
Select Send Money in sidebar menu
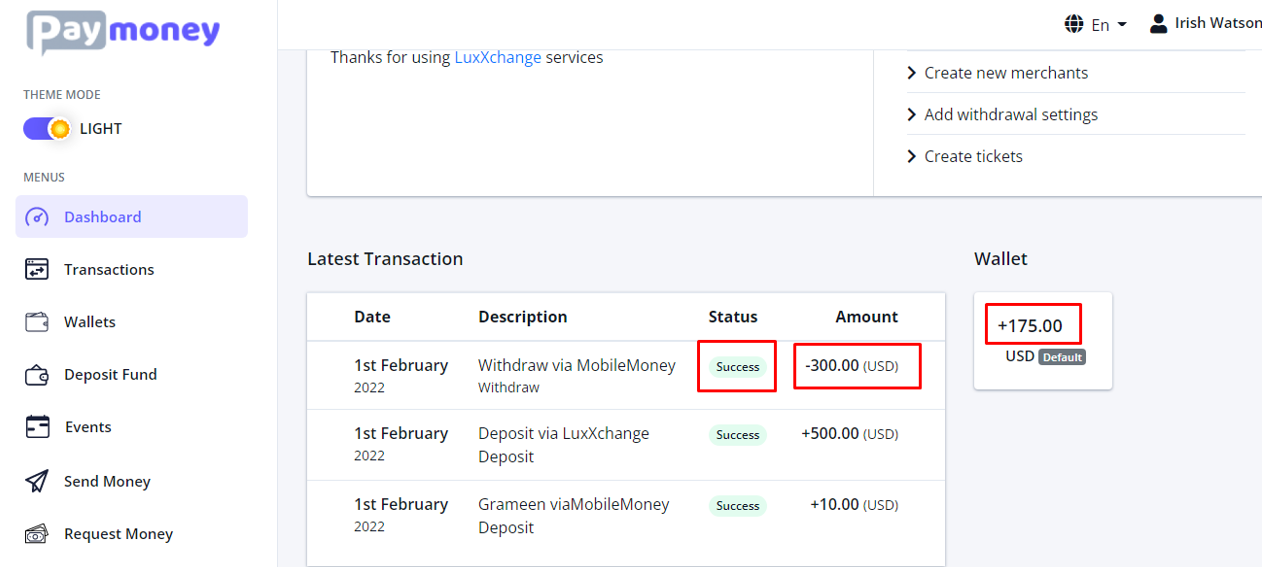click(107, 482)
